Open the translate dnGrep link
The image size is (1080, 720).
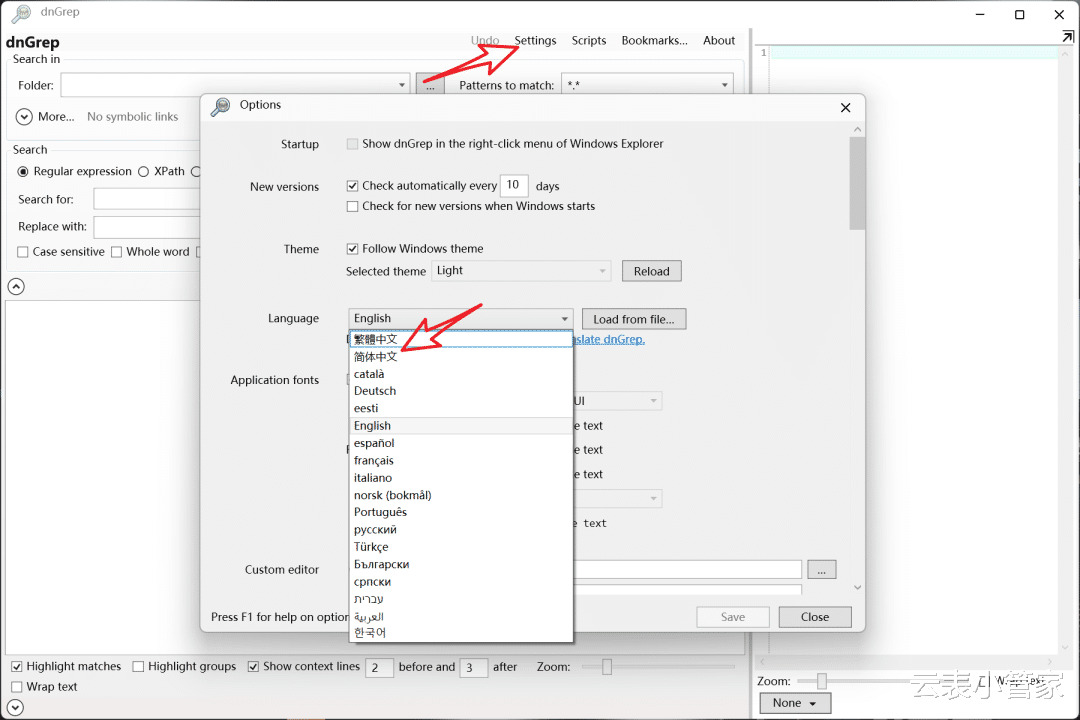click(x=609, y=339)
